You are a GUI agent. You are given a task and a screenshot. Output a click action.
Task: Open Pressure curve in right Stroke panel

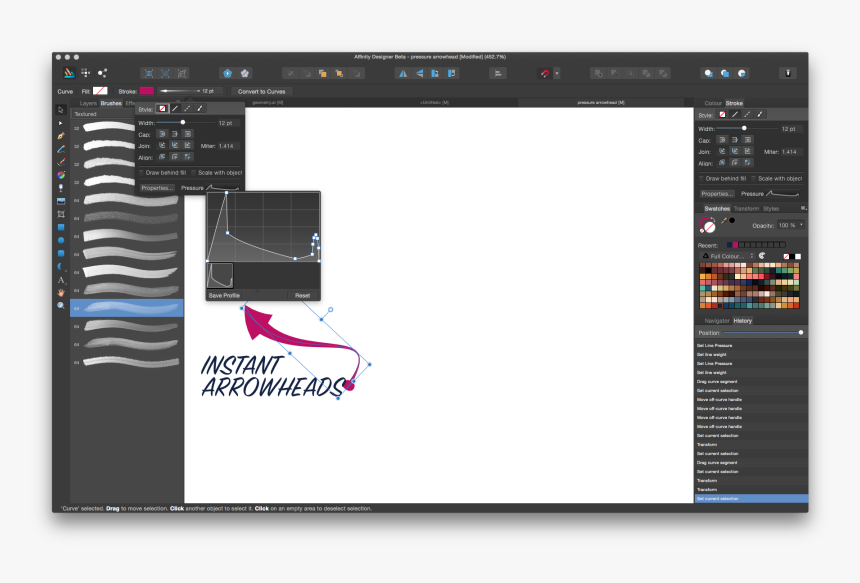click(783, 194)
